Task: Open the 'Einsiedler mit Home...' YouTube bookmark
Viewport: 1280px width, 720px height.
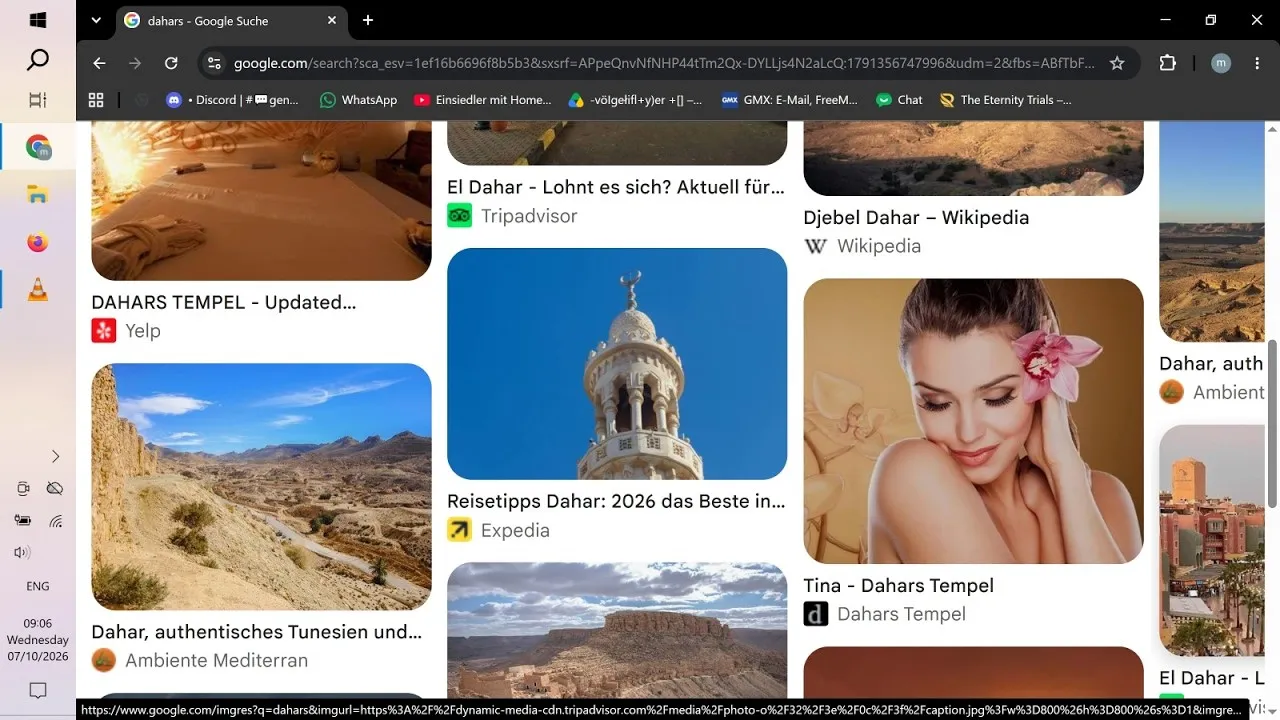Action: [x=482, y=100]
